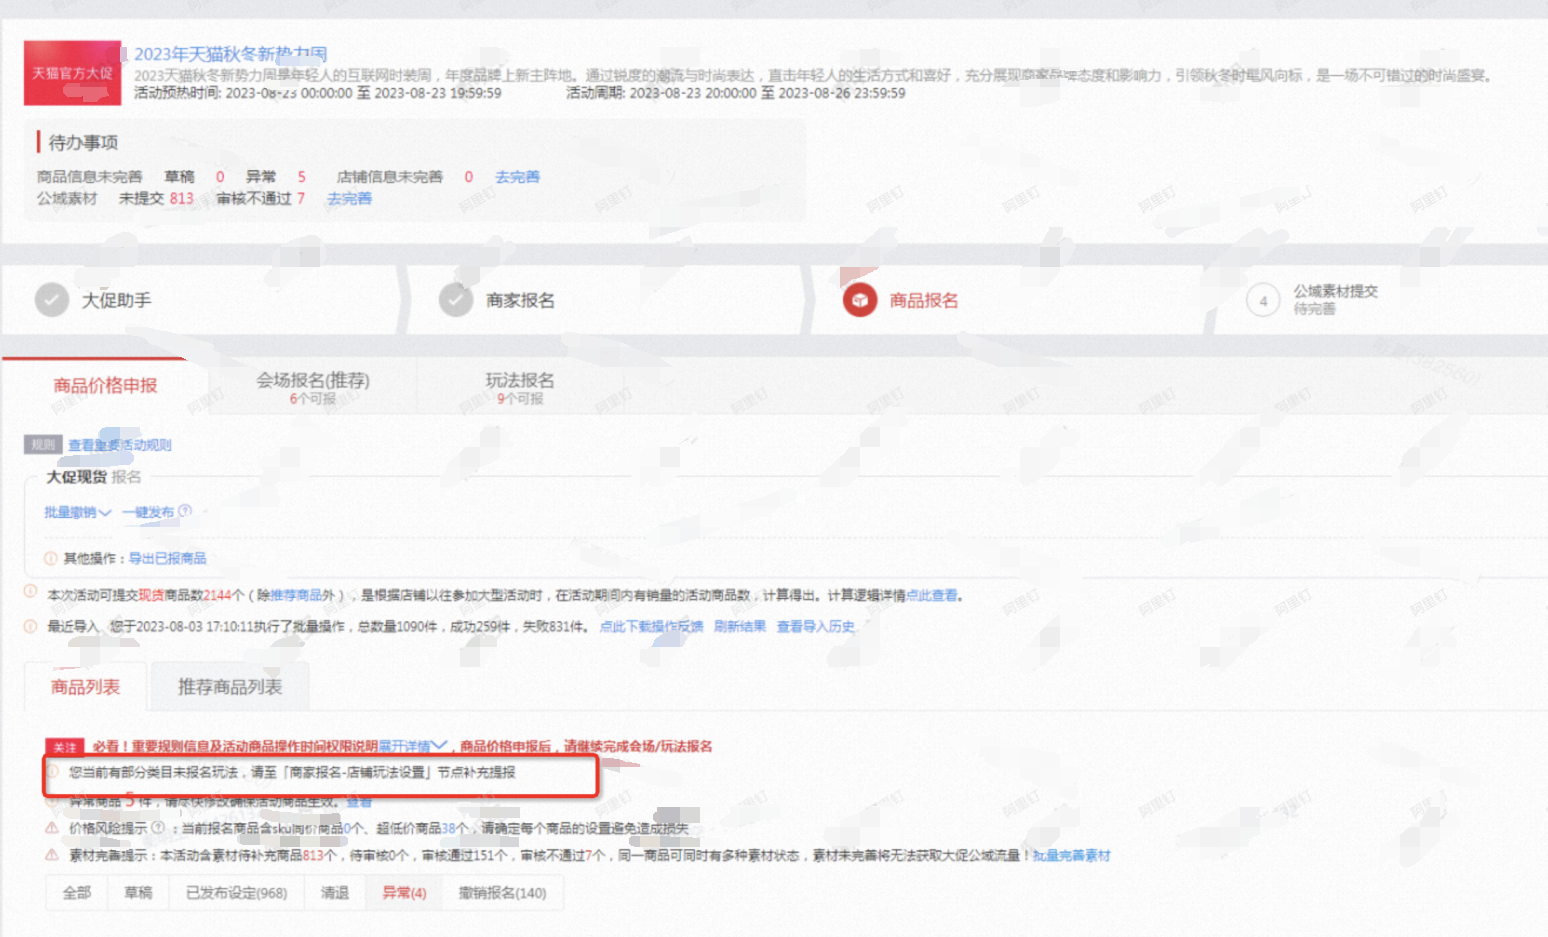Click info icon before 最近导入

click(30, 626)
